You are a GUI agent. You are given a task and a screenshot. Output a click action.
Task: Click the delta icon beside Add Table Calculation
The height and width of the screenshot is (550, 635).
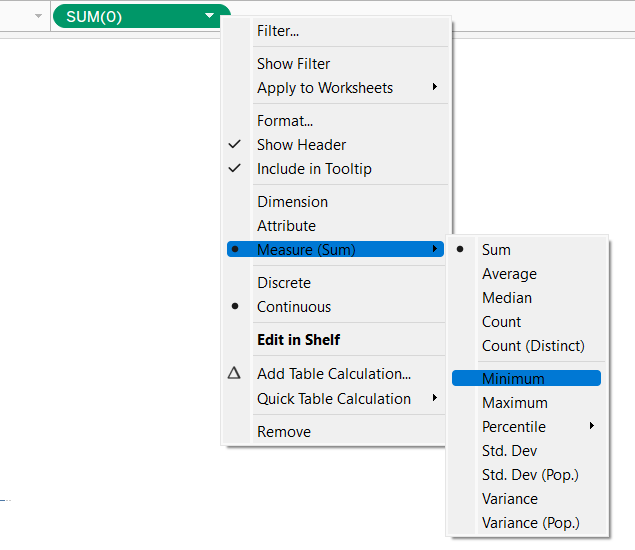click(x=234, y=374)
